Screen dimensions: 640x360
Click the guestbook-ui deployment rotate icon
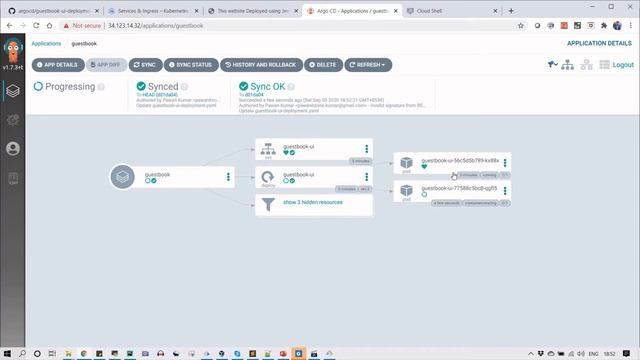pos(268,177)
